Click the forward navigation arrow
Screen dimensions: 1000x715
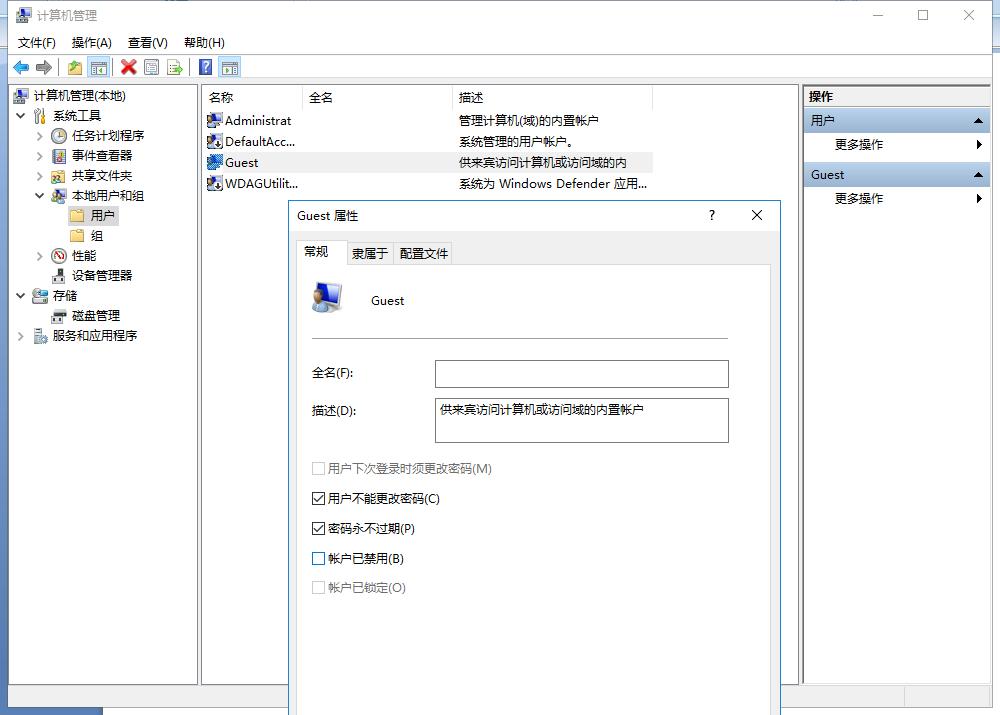coord(43,67)
